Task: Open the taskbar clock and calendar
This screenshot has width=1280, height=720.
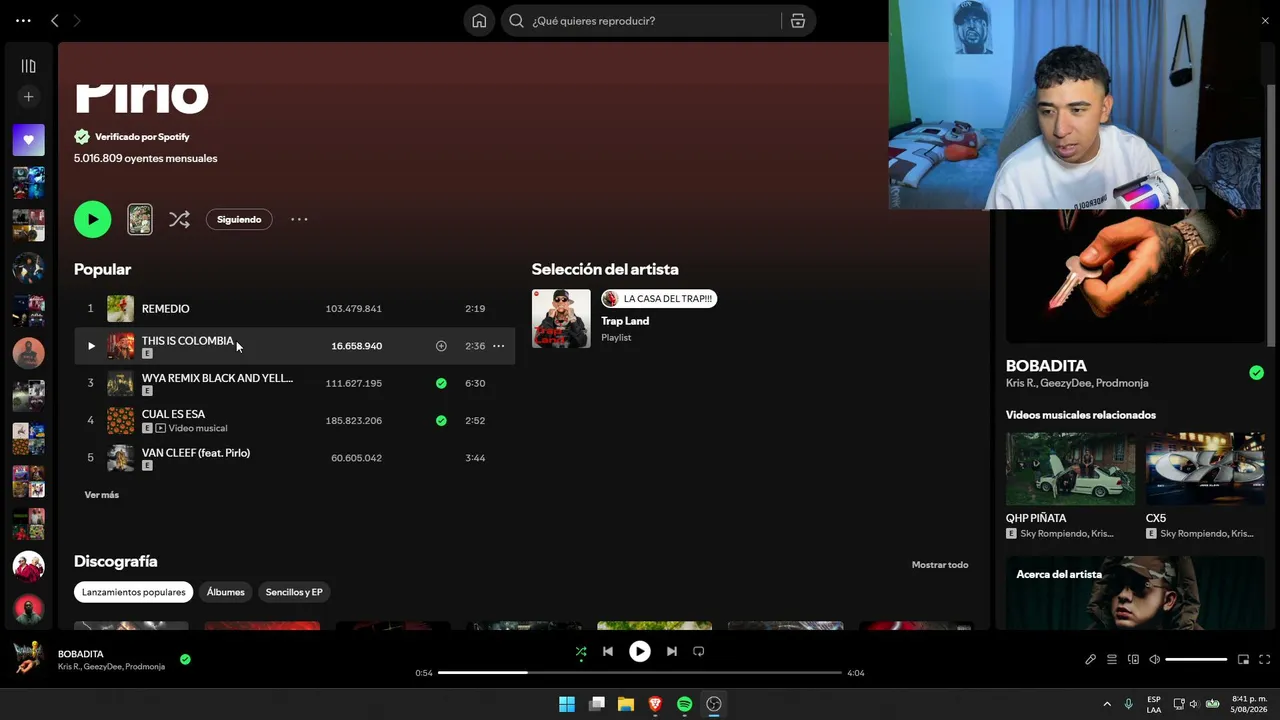Action: 1249,704
